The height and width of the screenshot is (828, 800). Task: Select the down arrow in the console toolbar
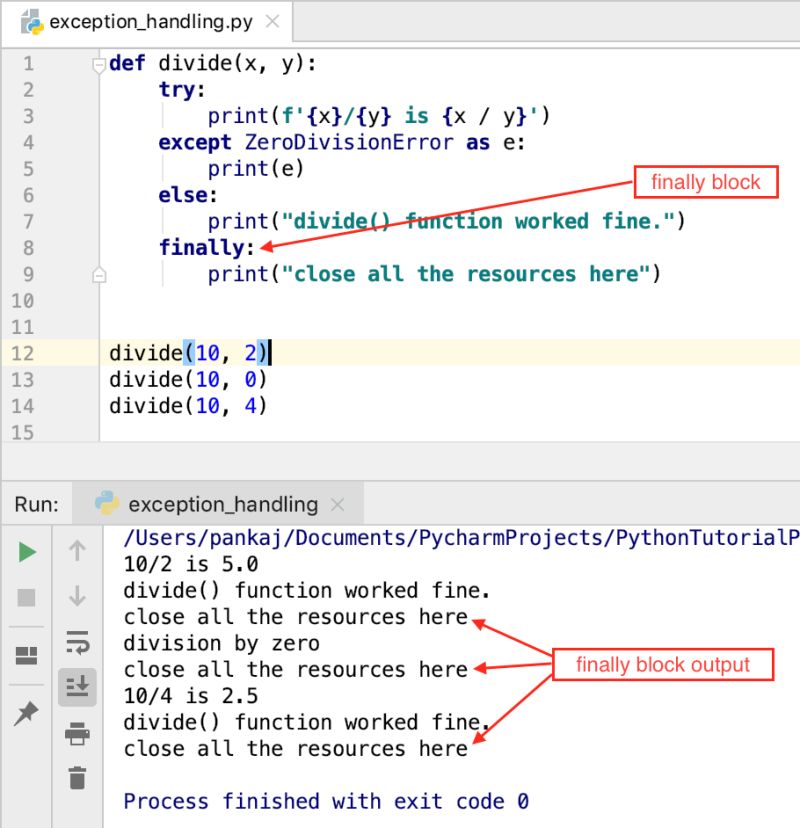[77, 595]
